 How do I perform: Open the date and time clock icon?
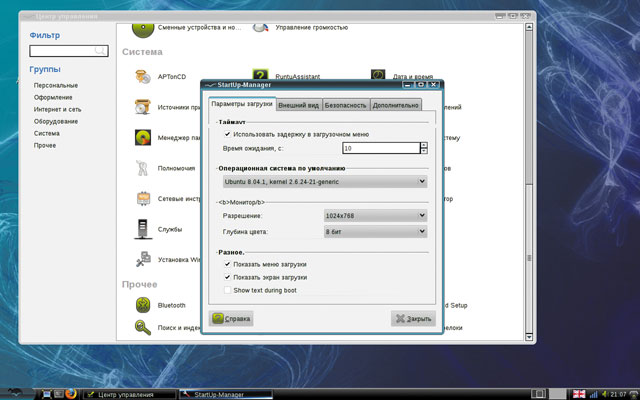click(x=378, y=75)
